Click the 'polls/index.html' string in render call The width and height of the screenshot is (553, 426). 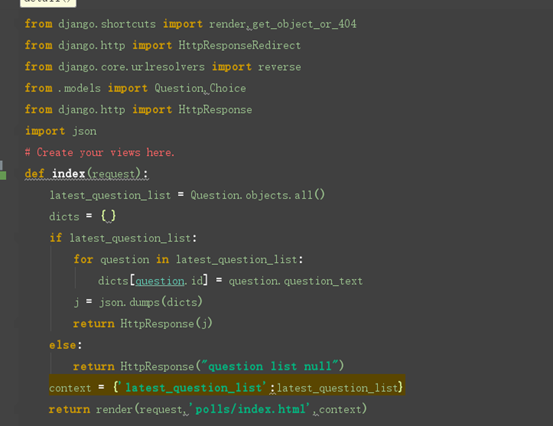[x=250, y=409]
